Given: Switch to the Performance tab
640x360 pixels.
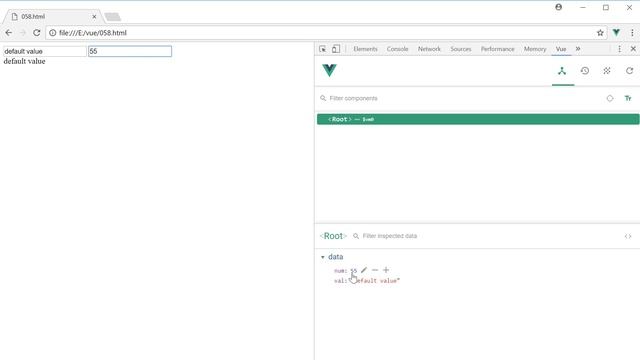Looking at the screenshot, I should (497, 49).
